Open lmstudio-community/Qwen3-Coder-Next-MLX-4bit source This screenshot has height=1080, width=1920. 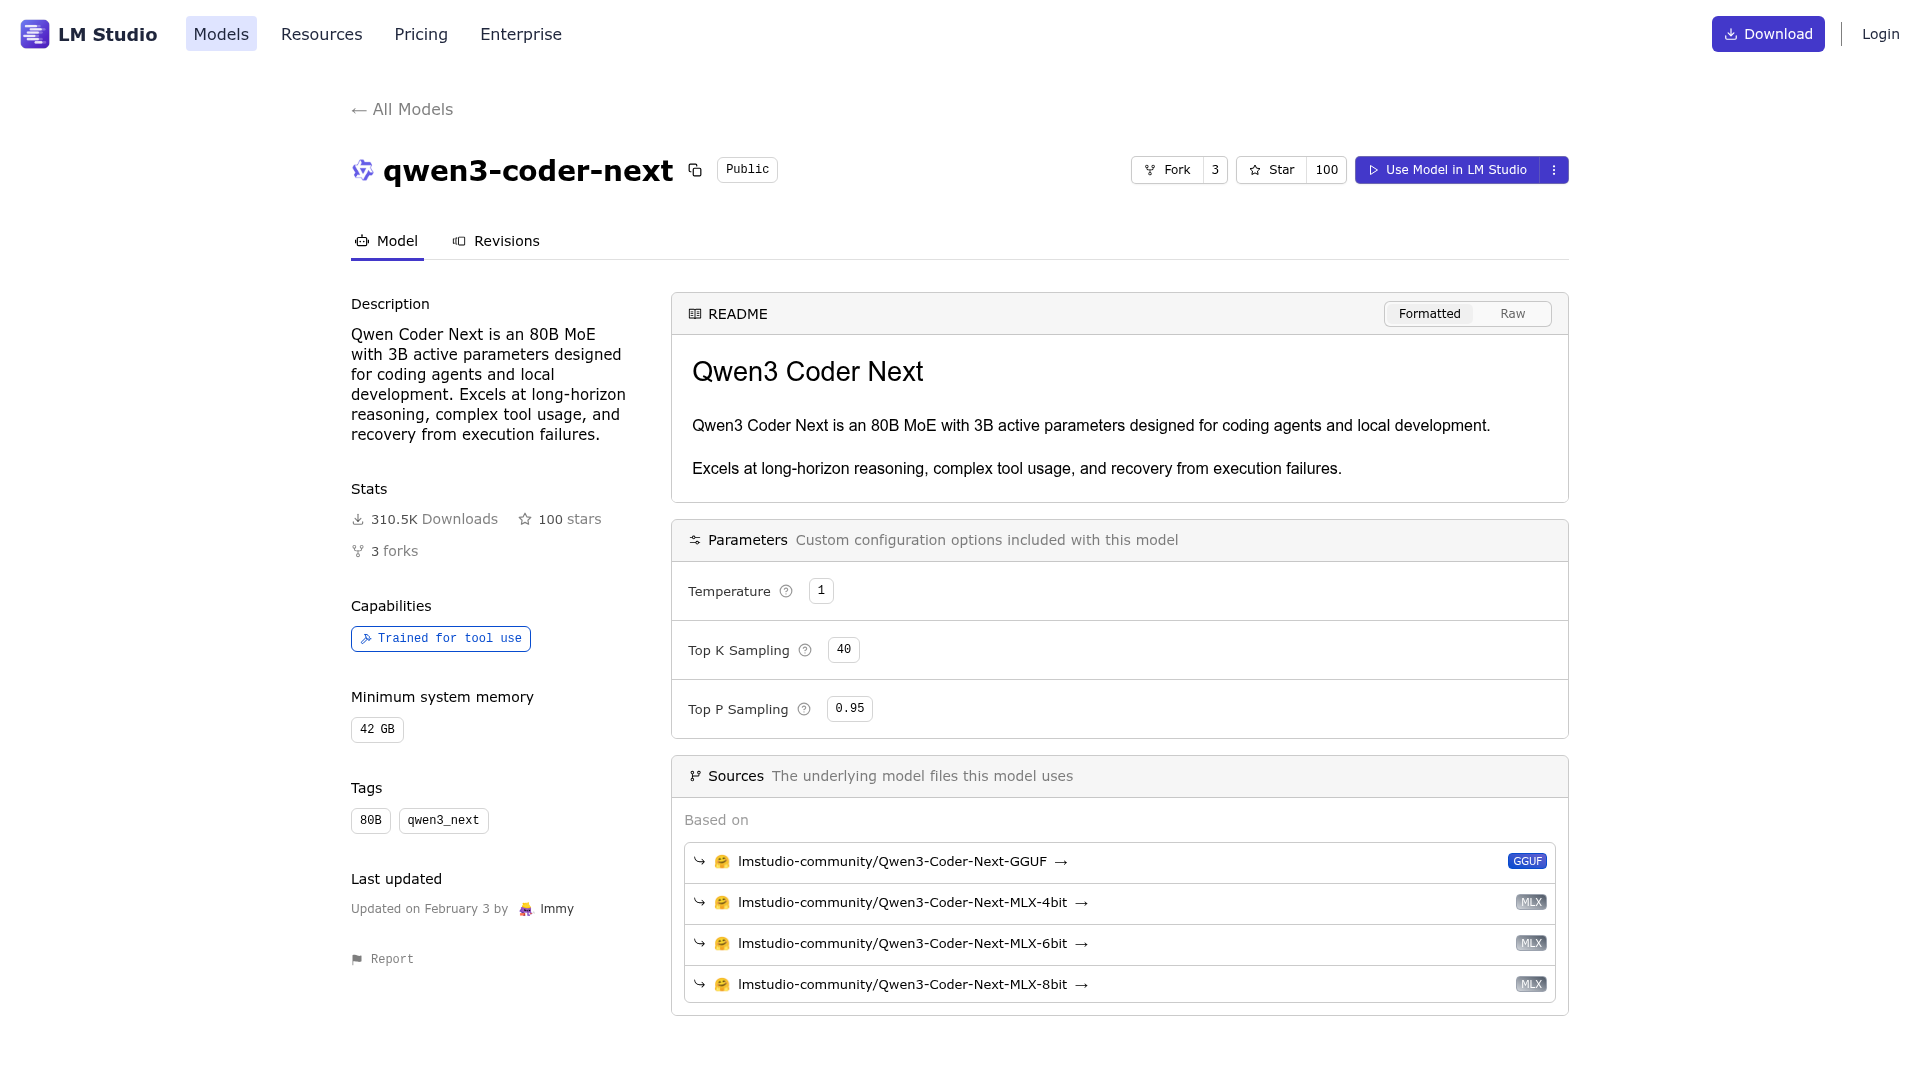tap(902, 903)
